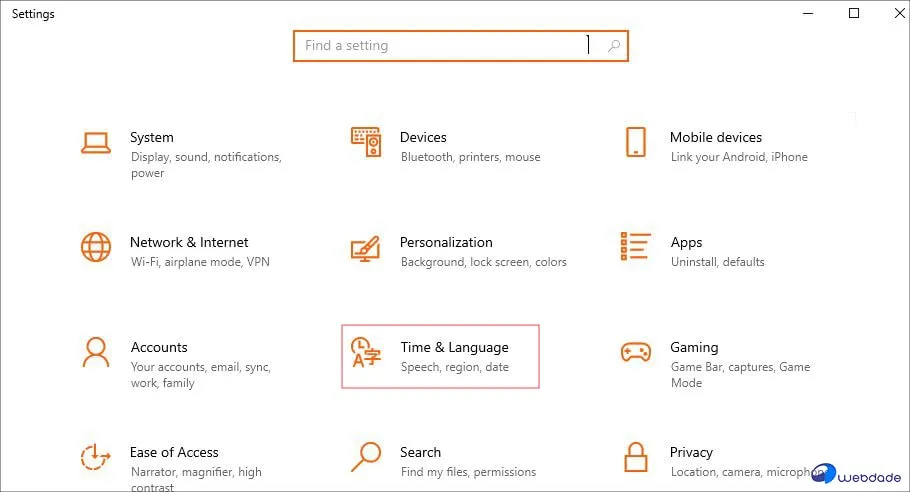Open Time & Language heading
Screen dimensions: 910x492
(454, 348)
